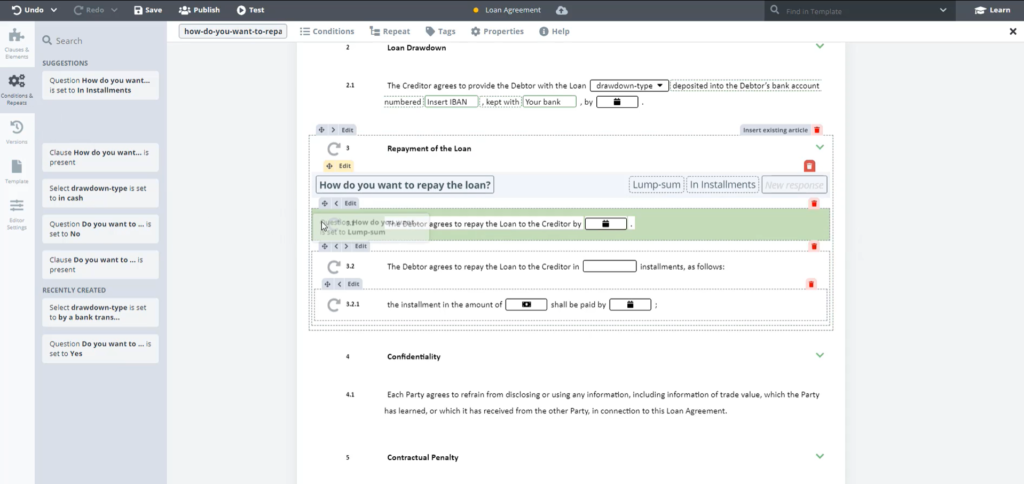Screen dimensions: 1024x484
Task: Select the Lump-sum response option
Action: (656, 185)
